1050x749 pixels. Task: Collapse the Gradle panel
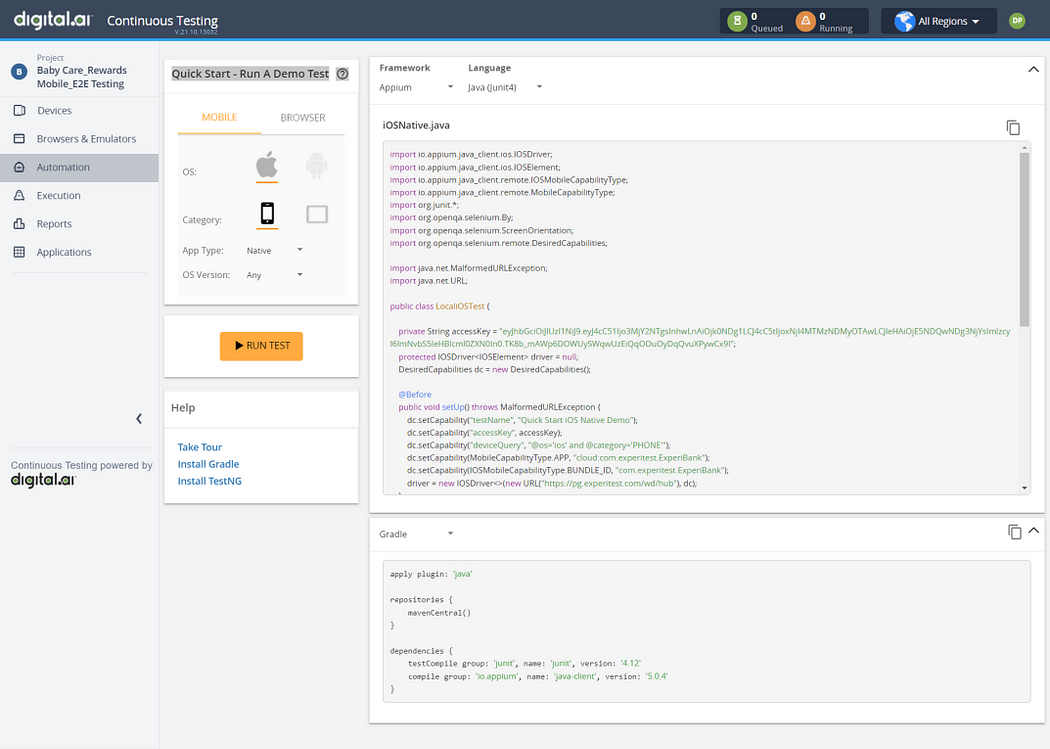1033,530
